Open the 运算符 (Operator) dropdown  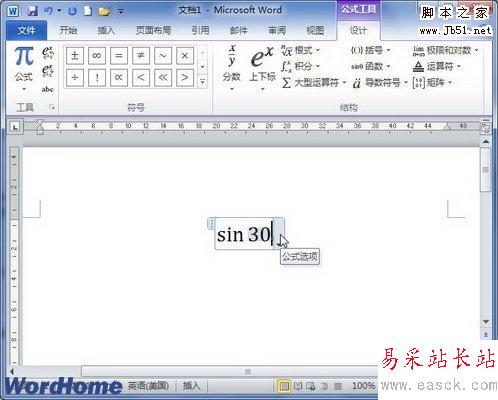[437, 66]
